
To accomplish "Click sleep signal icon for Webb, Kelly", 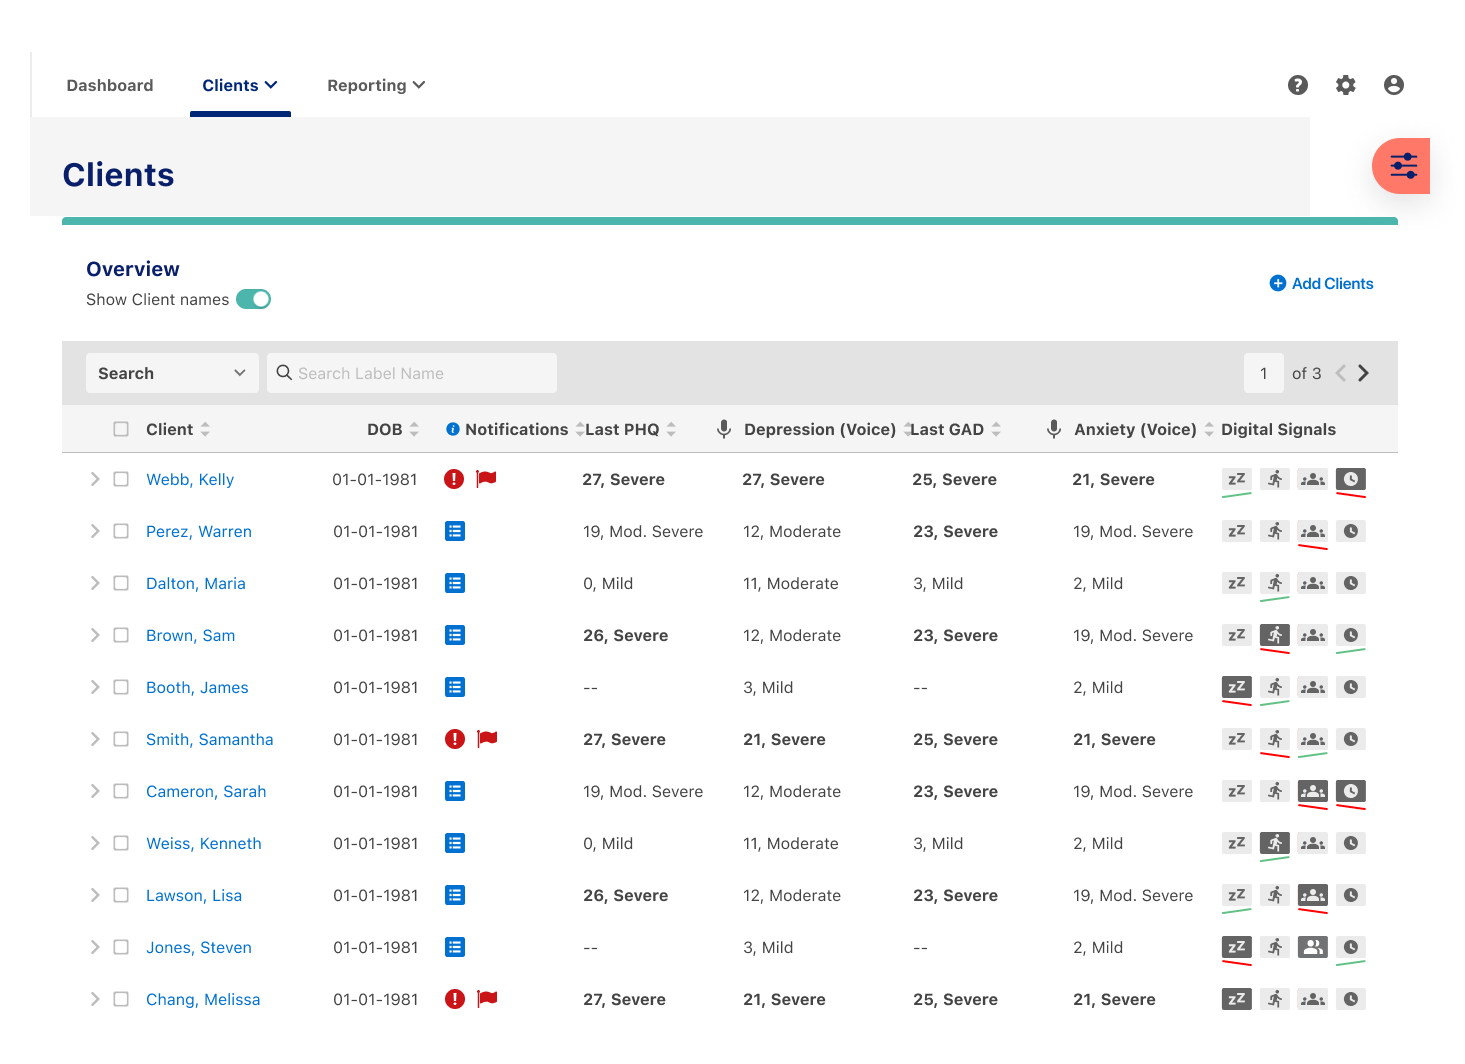I will point(1237,479).
